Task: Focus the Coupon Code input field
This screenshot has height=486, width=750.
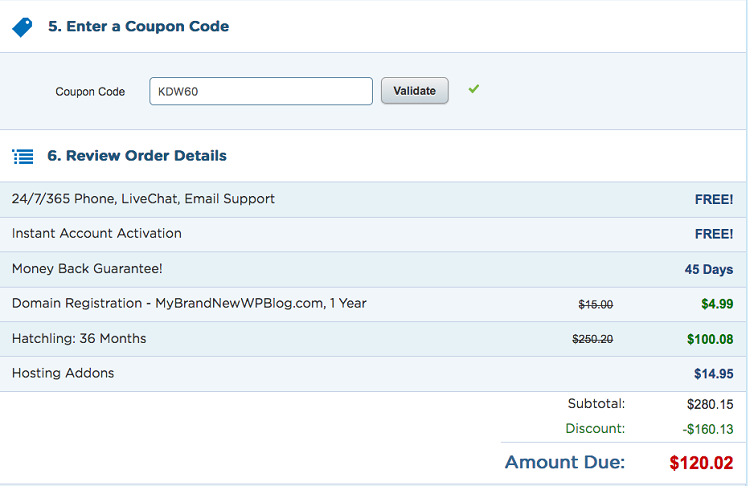Action: (x=261, y=91)
